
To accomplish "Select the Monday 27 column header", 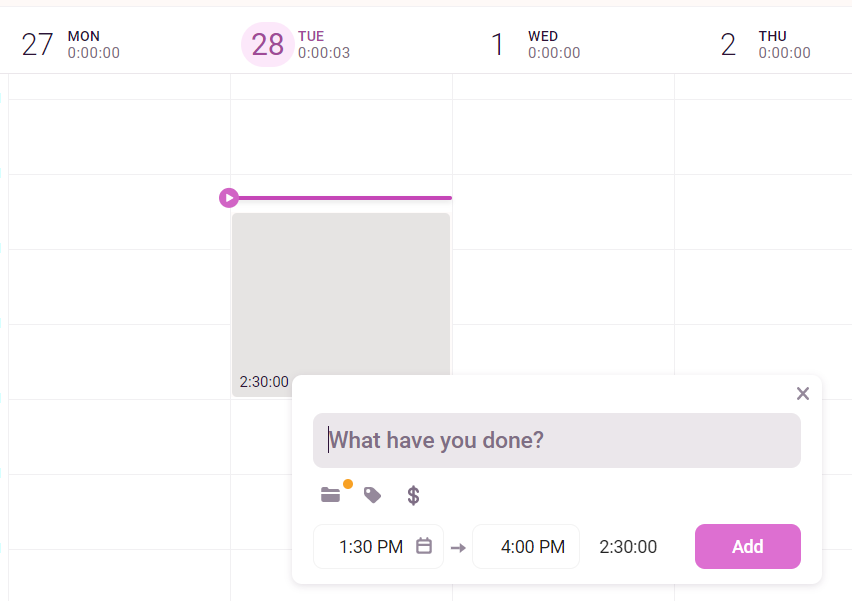I will [71, 44].
